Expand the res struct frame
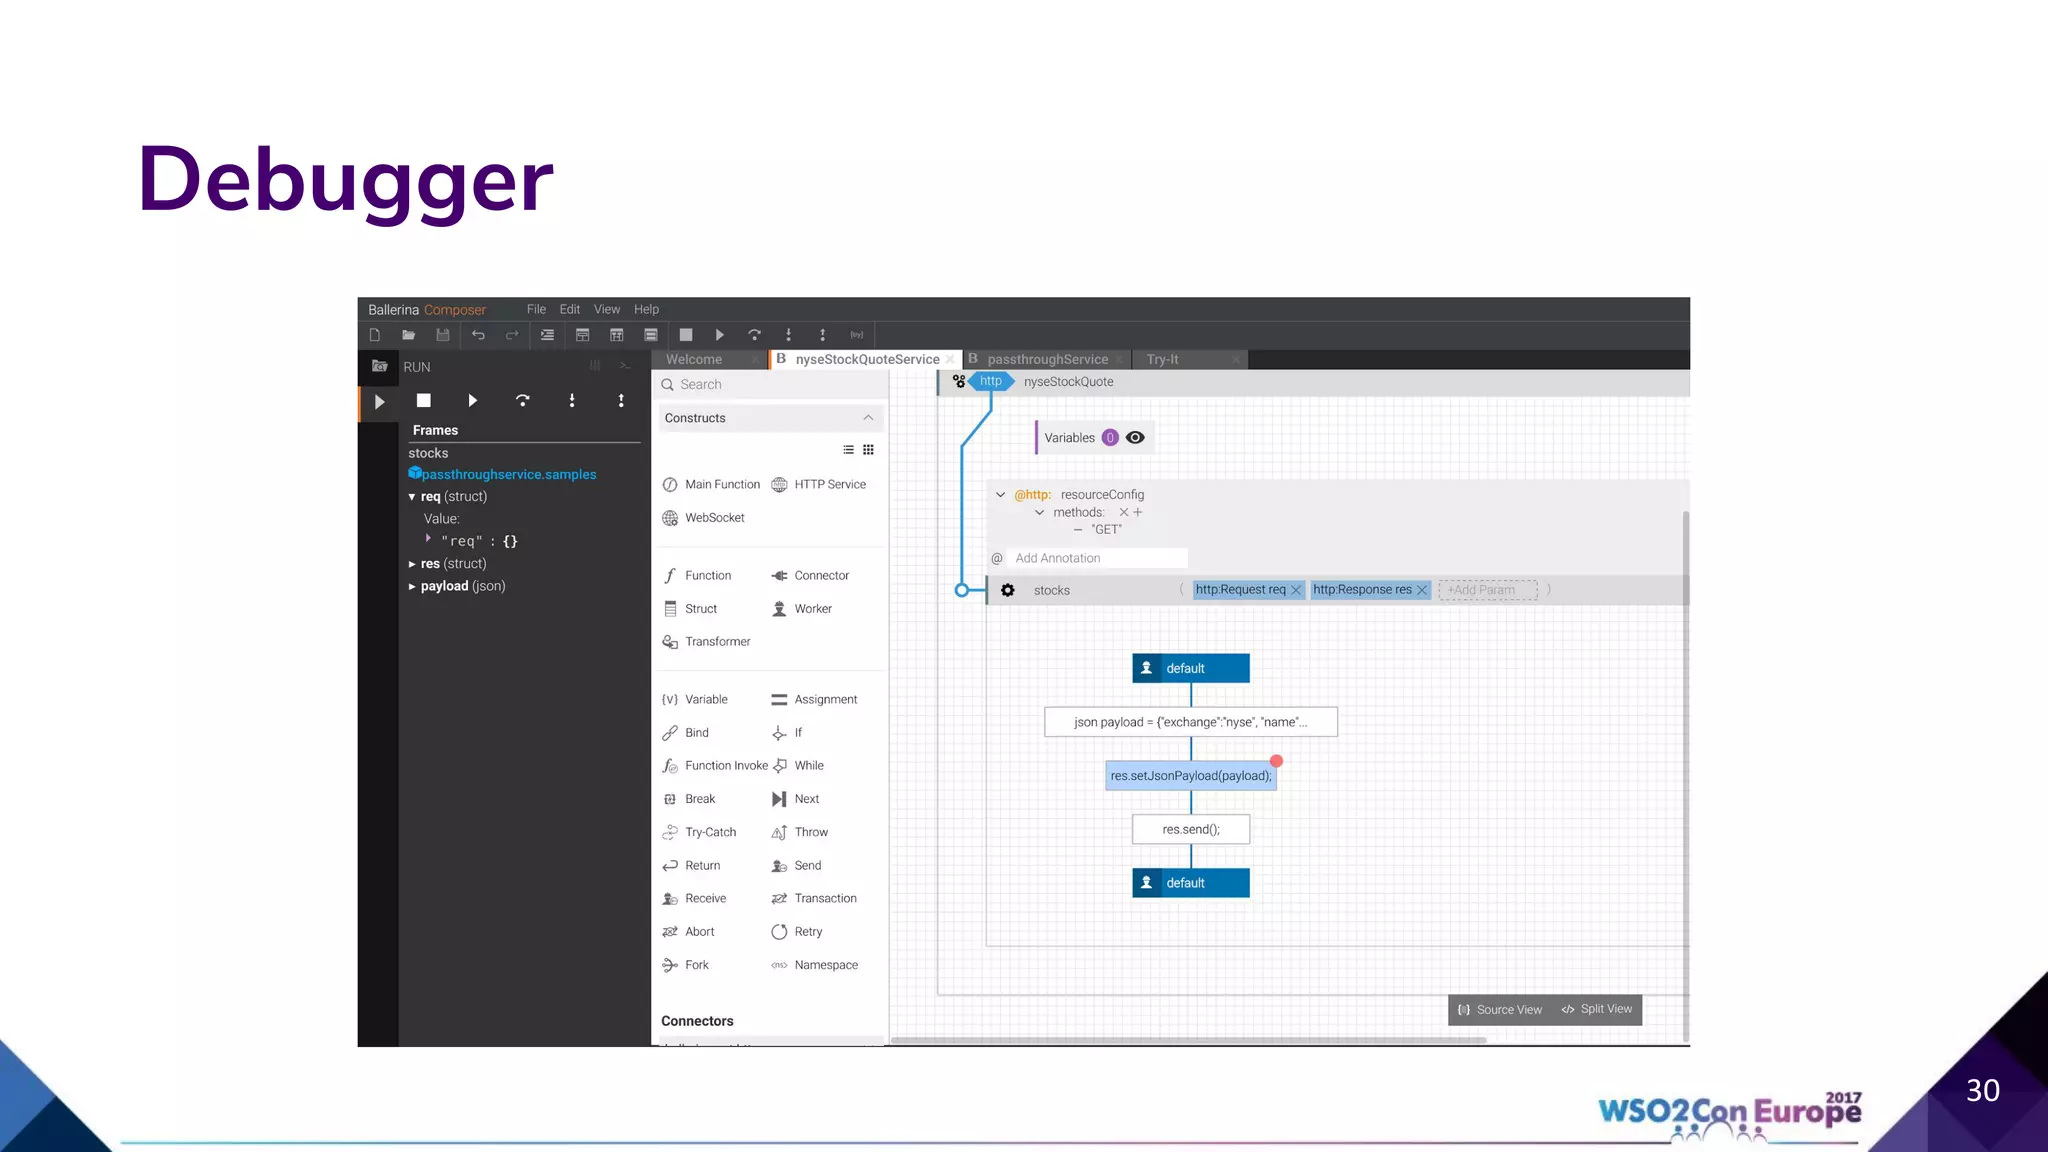 click(x=411, y=564)
